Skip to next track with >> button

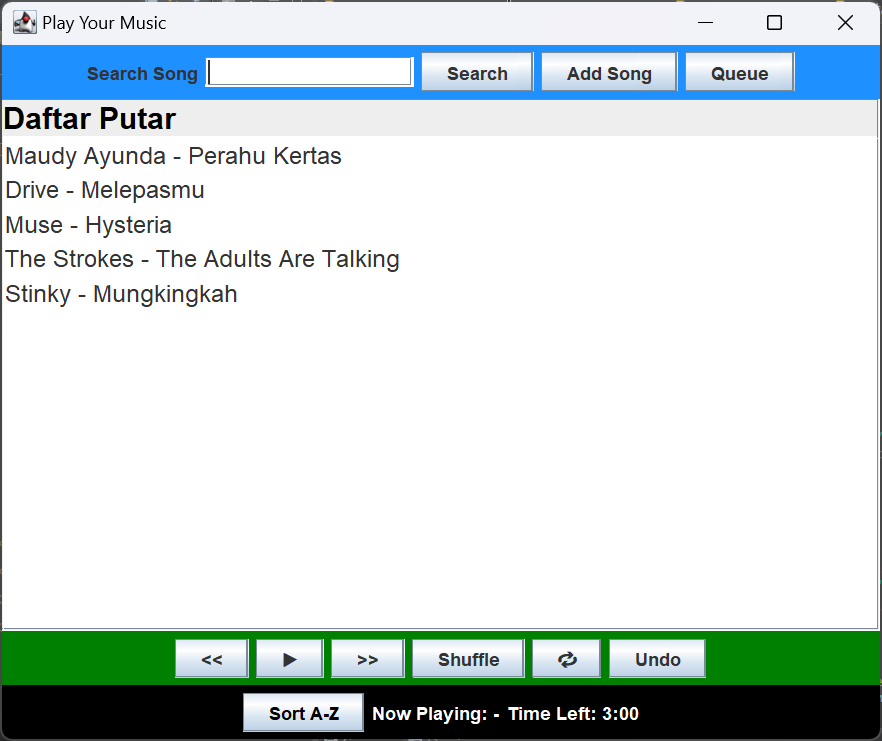pyautogui.click(x=368, y=659)
